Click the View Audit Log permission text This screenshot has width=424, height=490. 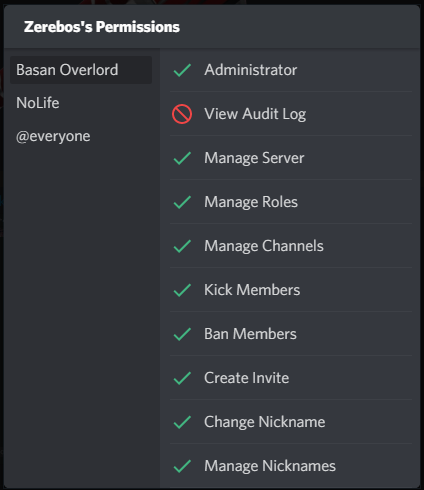pos(255,114)
